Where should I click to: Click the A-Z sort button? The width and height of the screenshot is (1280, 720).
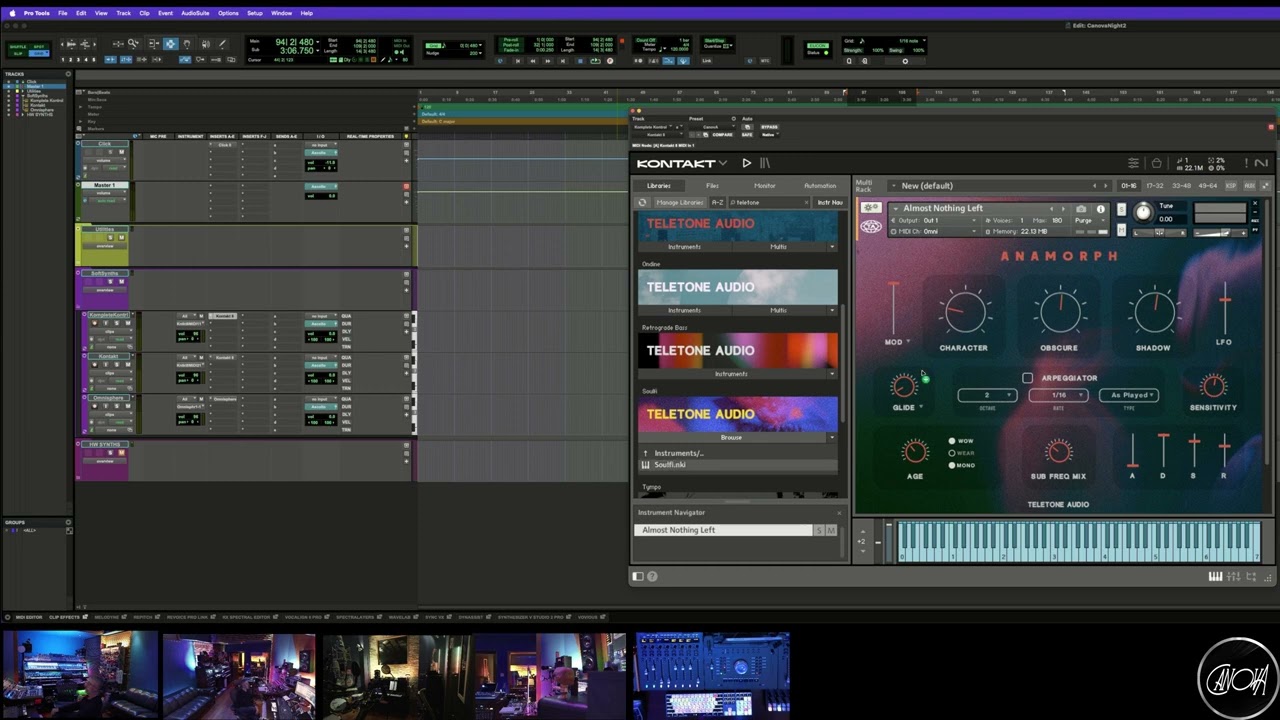point(717,202)
